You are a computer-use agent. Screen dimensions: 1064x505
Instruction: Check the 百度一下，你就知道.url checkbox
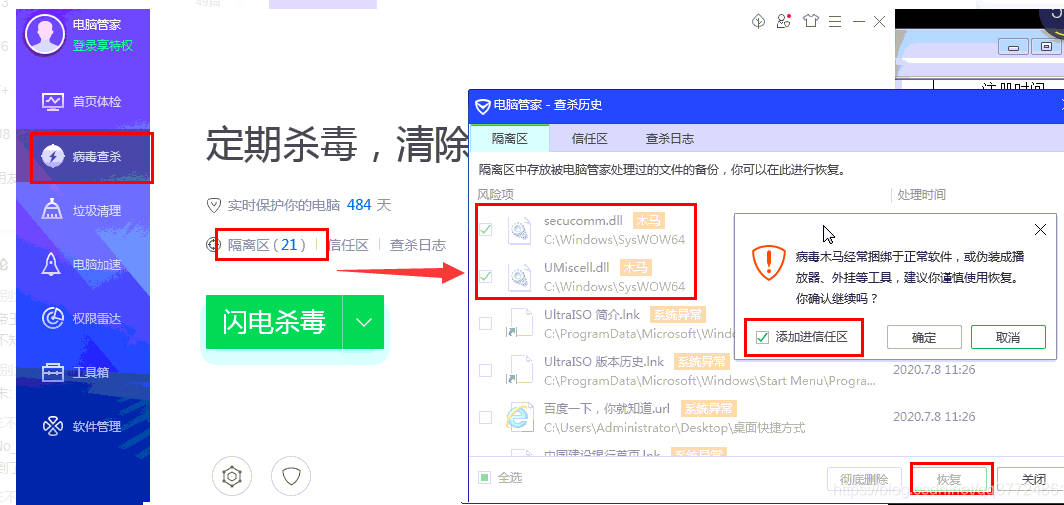pos(486,417)
